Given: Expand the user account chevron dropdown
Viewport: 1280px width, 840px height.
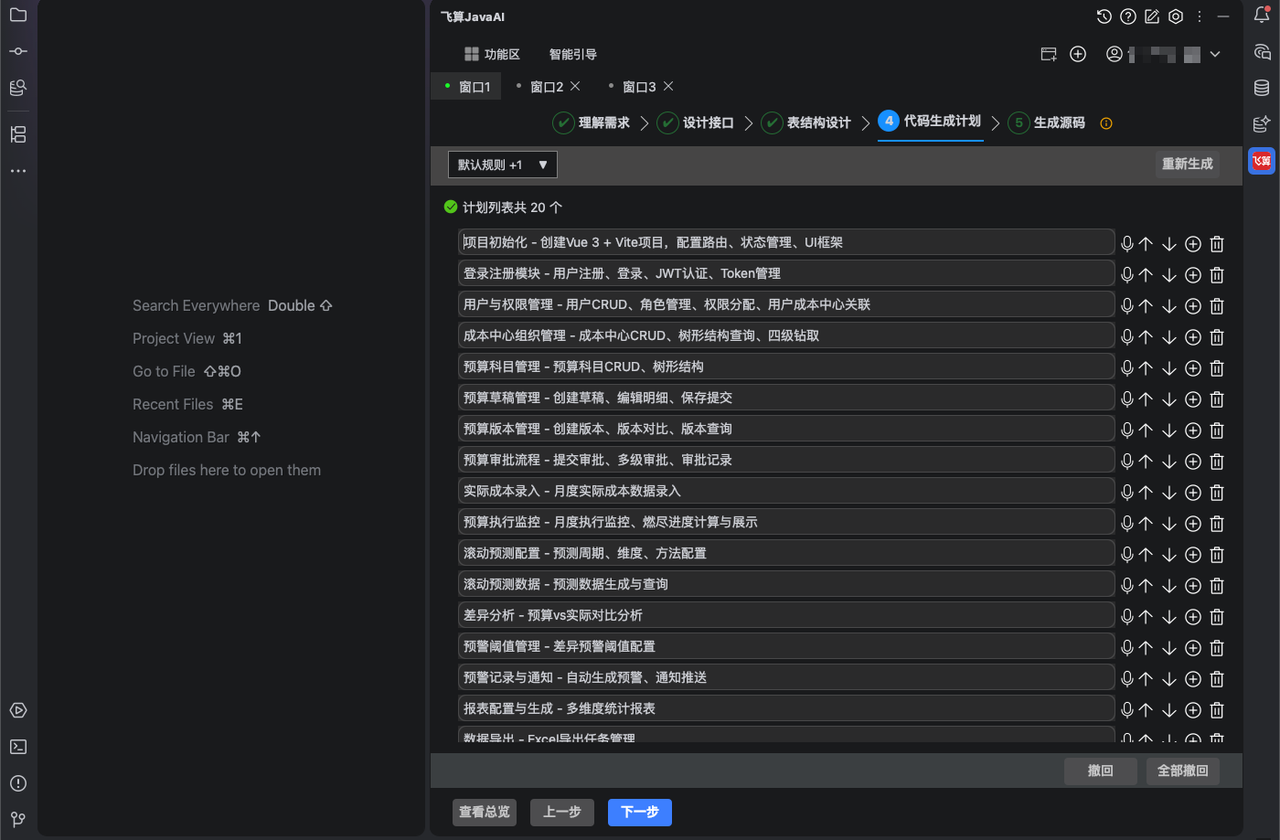Looking at the screenshot, I should pyautogui.click(x=1215, y=54).
